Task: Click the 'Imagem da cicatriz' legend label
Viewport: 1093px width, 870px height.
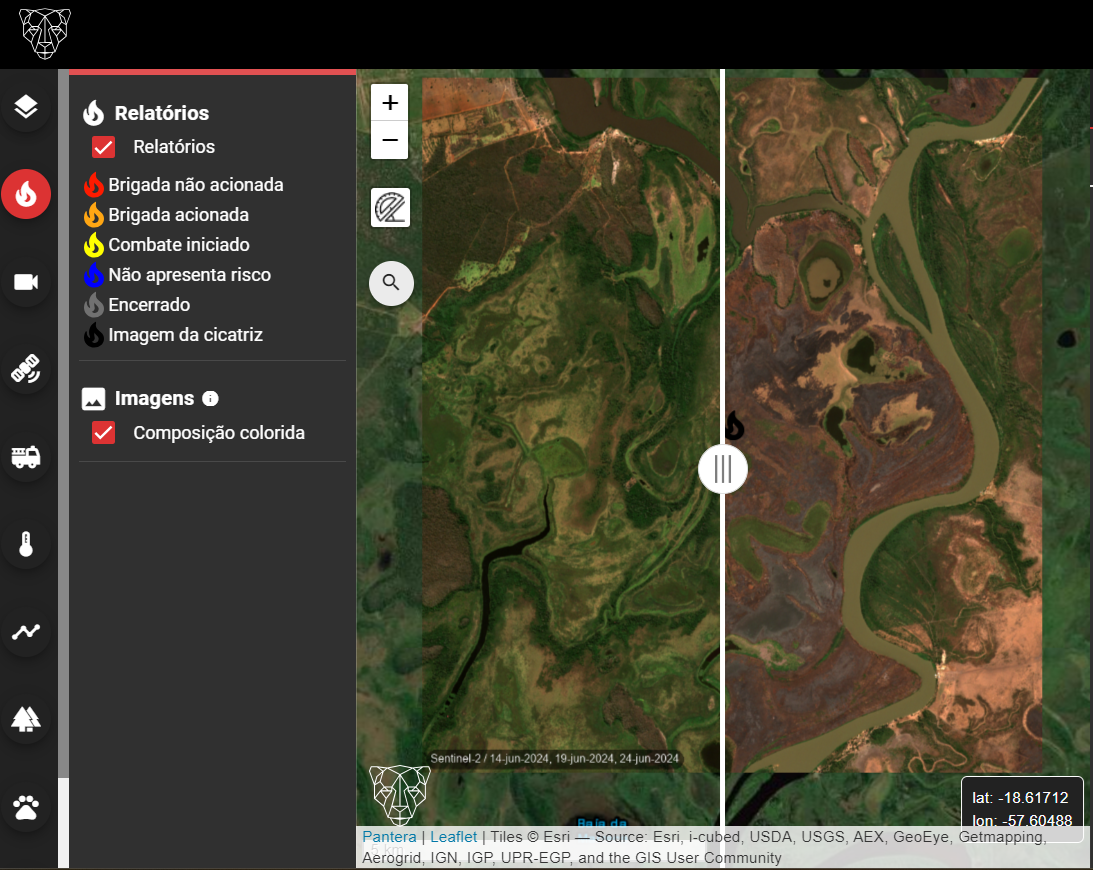Action: click(x=185, y=335)
